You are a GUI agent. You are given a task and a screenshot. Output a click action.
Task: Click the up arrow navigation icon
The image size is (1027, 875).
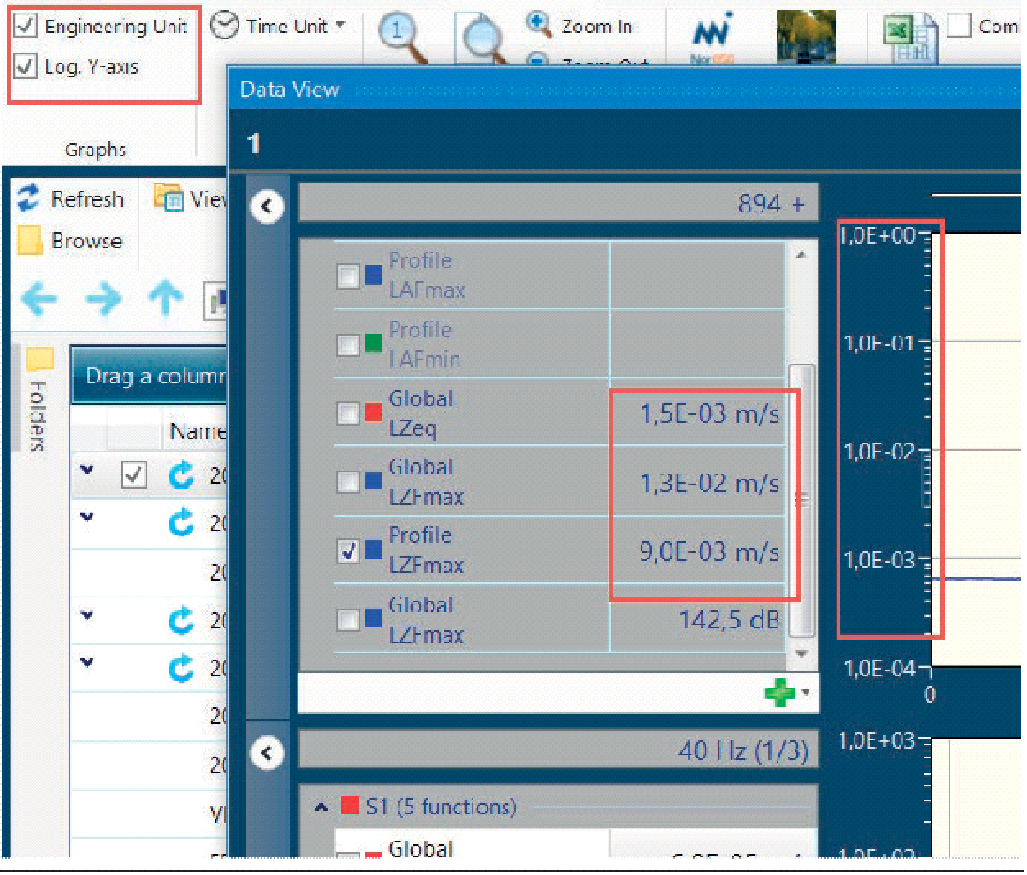[166, 298]
